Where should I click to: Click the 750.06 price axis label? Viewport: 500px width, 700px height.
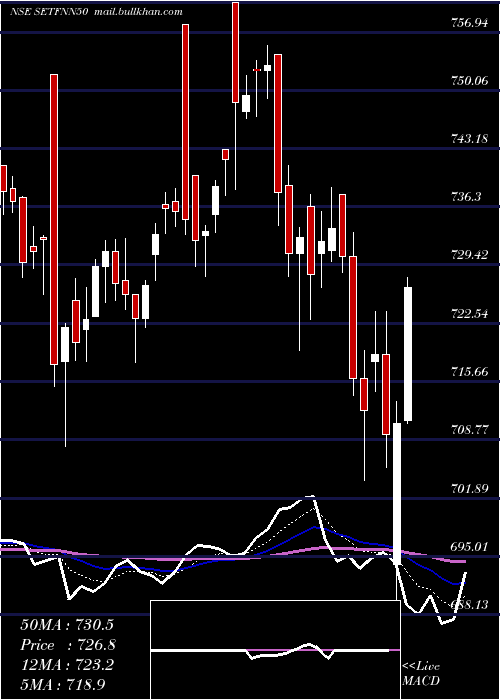coord(467,81)
